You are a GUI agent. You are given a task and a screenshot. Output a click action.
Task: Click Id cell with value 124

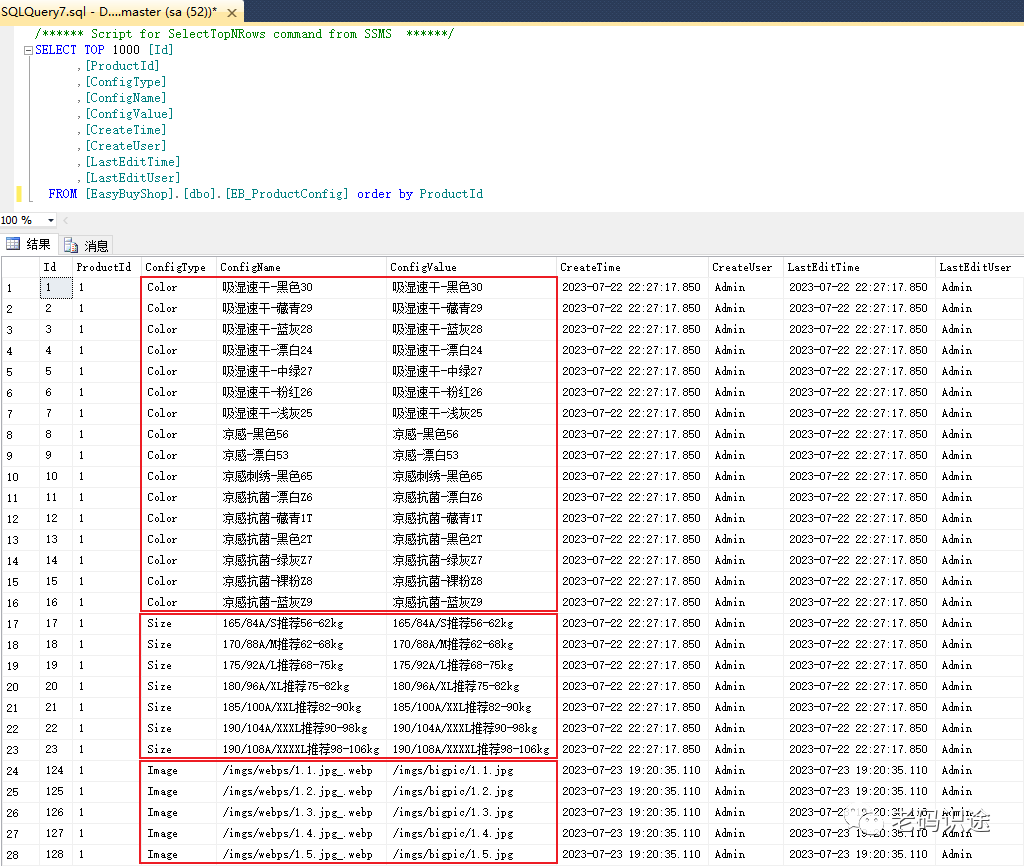(55, 771)
